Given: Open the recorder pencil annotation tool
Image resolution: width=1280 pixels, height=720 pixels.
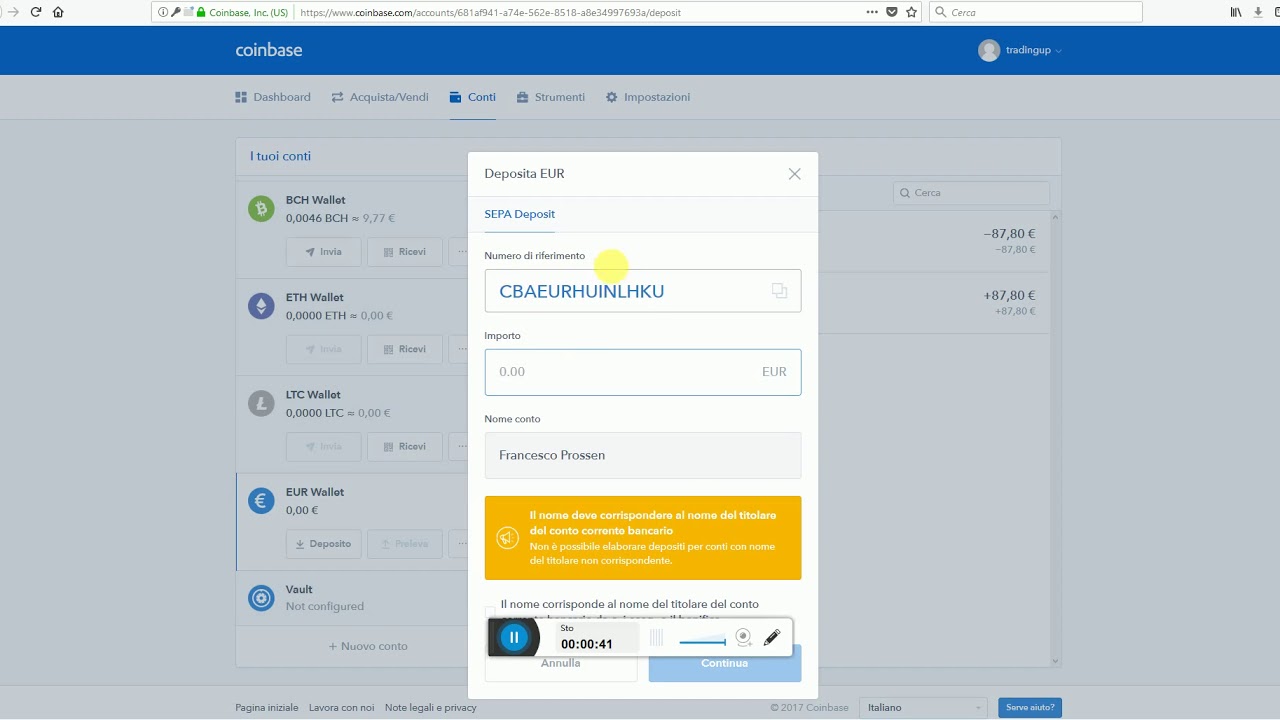Looking at the screenshot, I should point(772,637).
